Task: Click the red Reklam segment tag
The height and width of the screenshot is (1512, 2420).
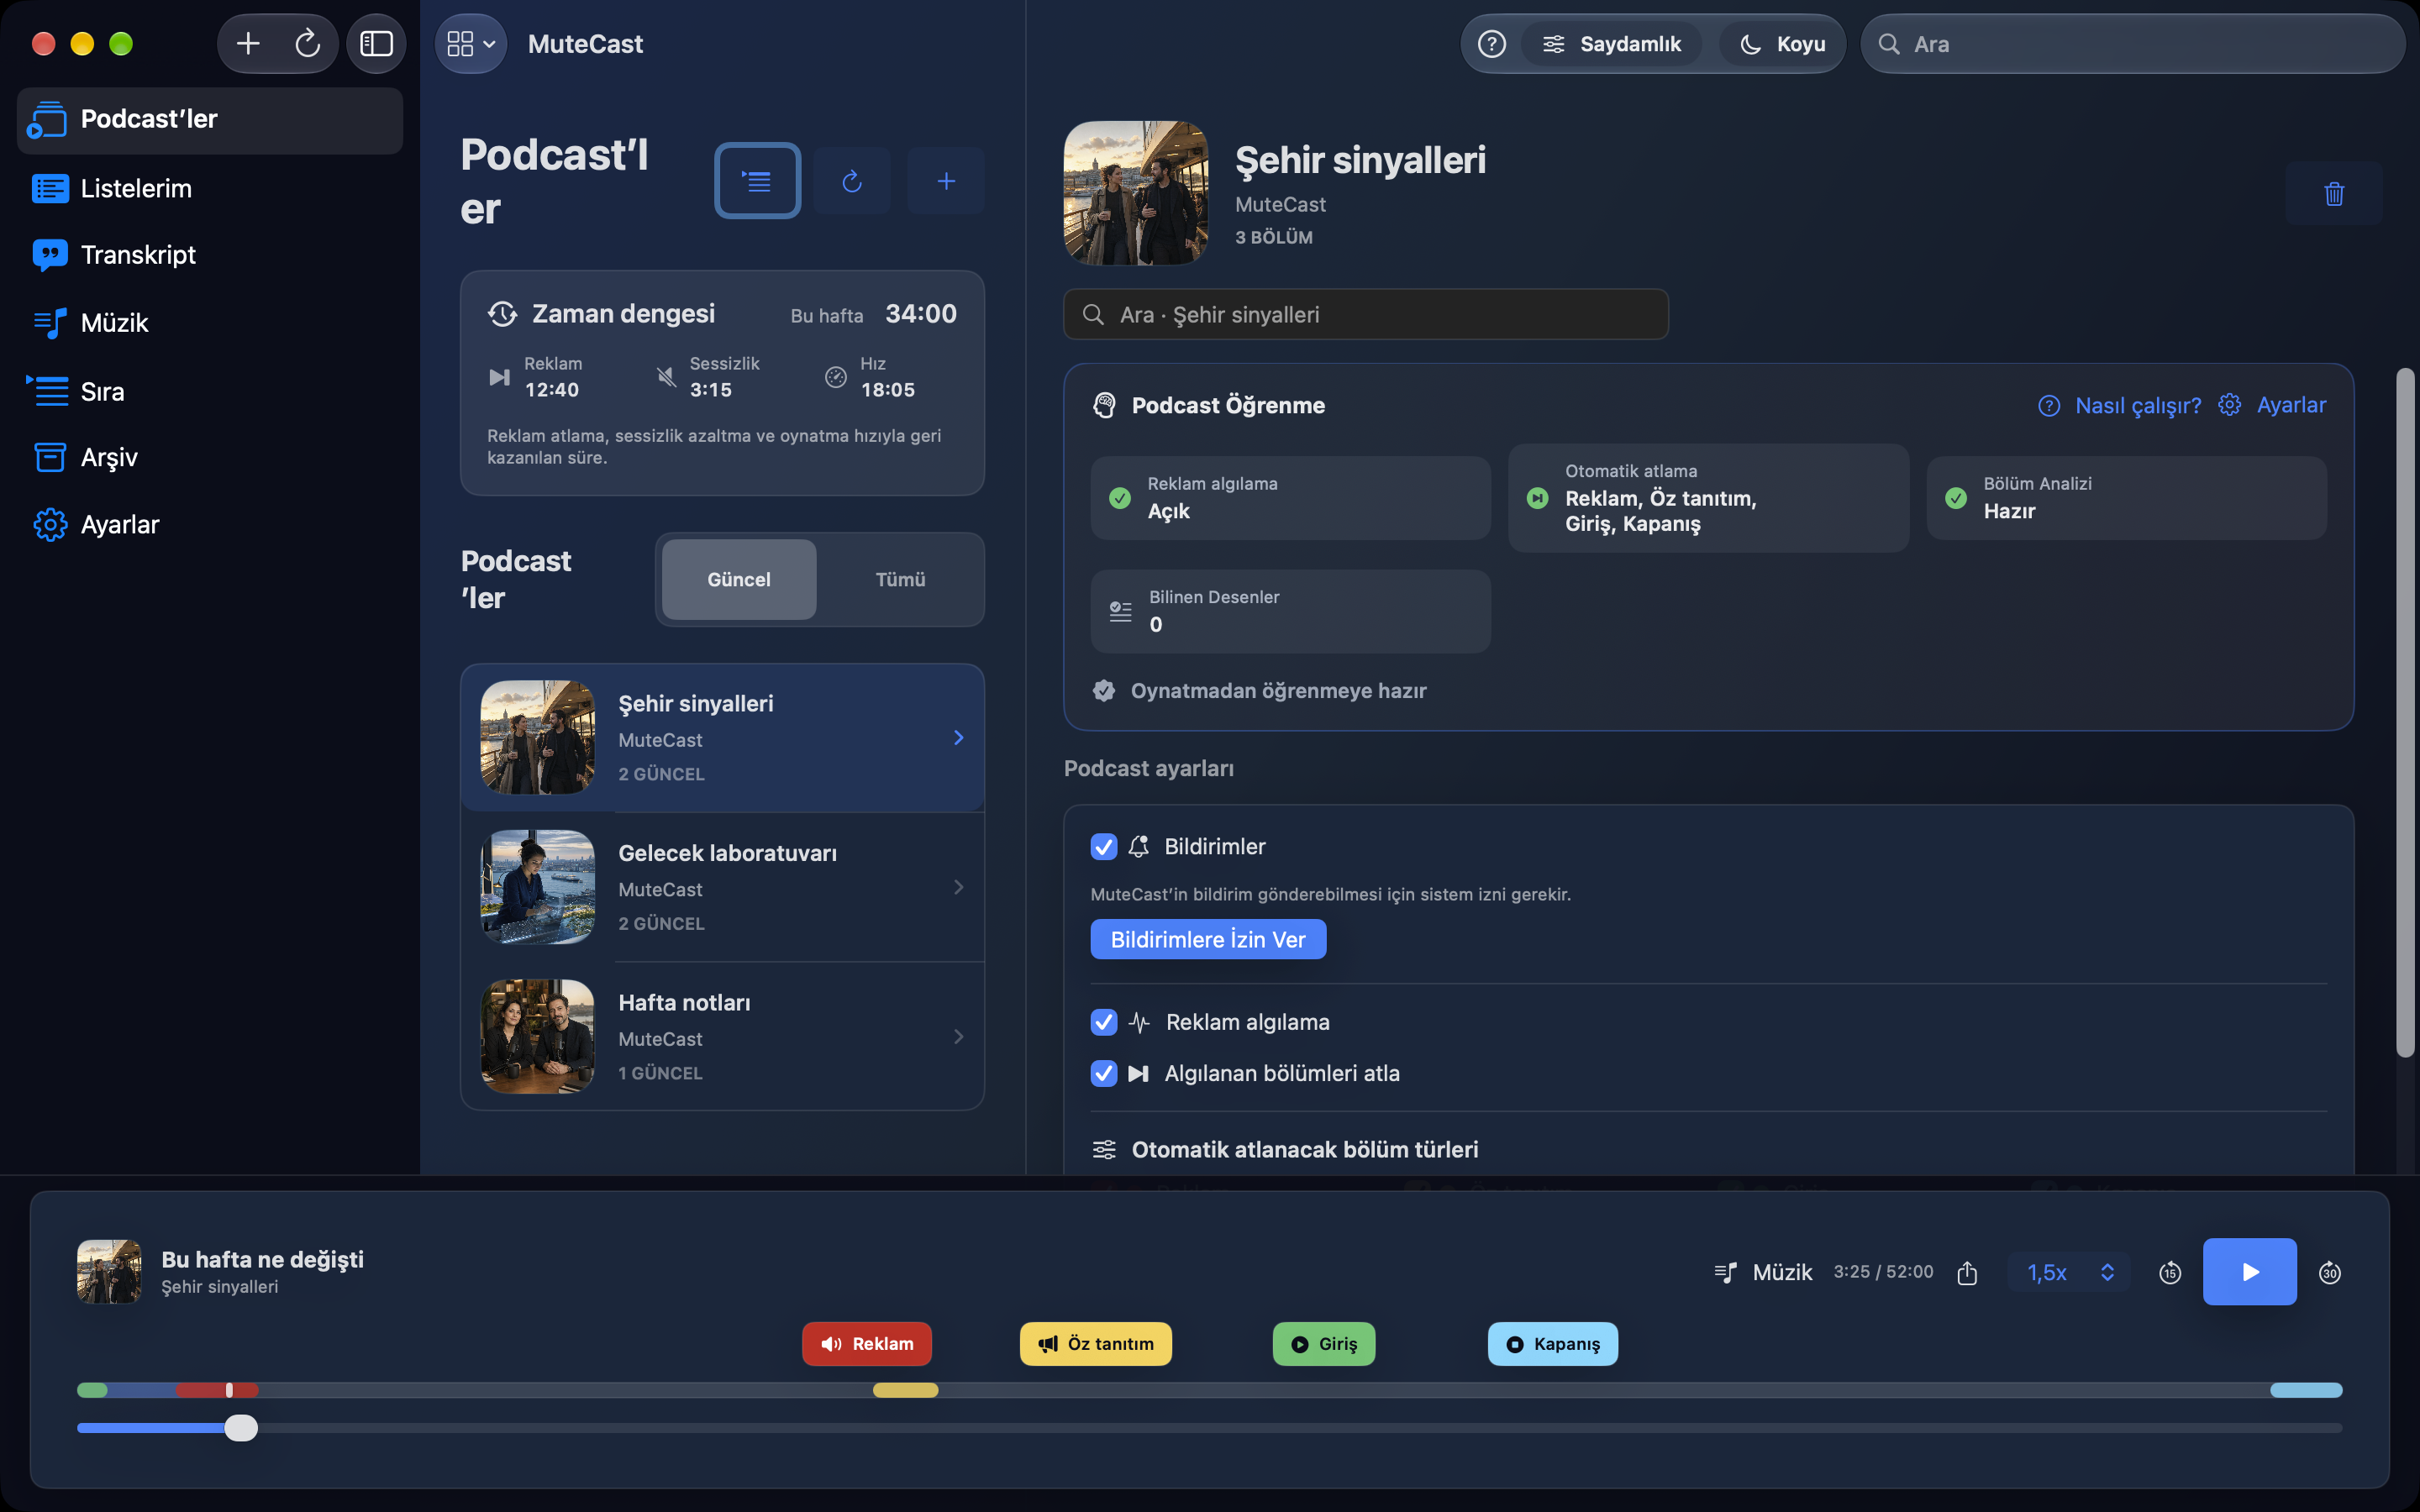Action: pos(866,1344)
